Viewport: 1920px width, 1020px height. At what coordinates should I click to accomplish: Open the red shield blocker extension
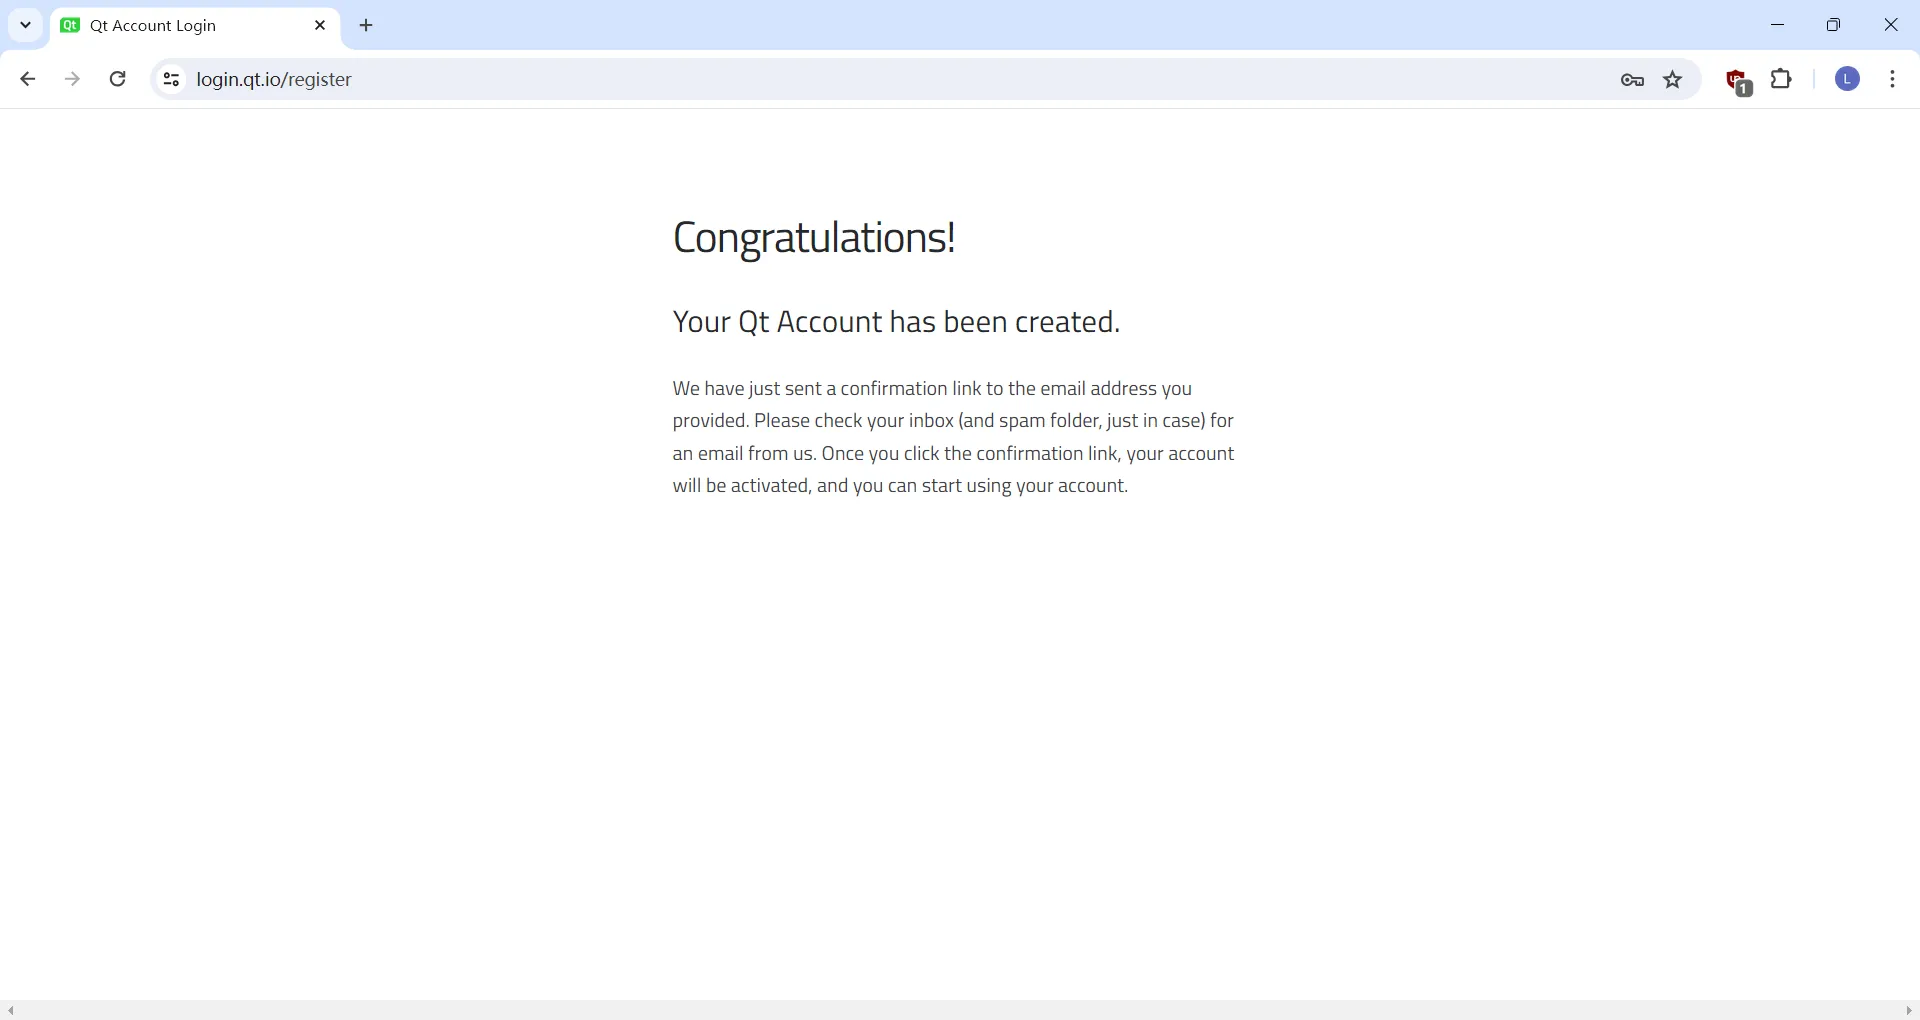pyautogui.click(x=1739, y=82)
